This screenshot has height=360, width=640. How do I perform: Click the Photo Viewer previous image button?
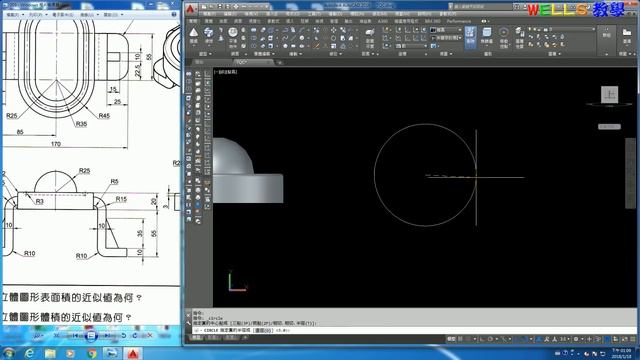click(76, 336)
